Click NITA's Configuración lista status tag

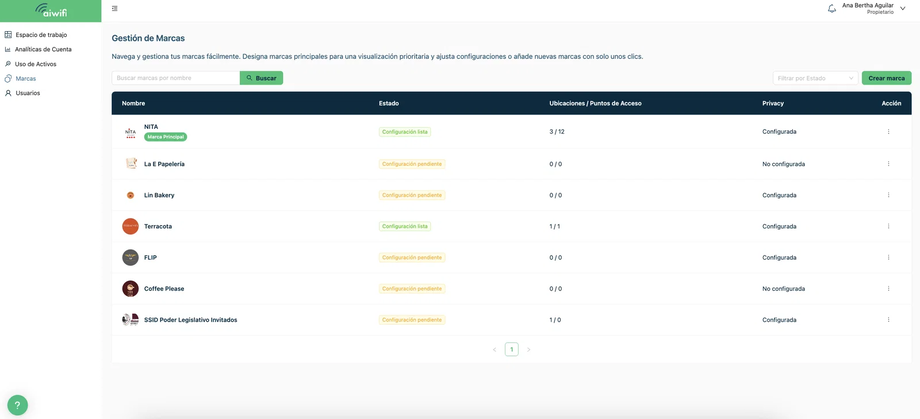click(405, 132)
